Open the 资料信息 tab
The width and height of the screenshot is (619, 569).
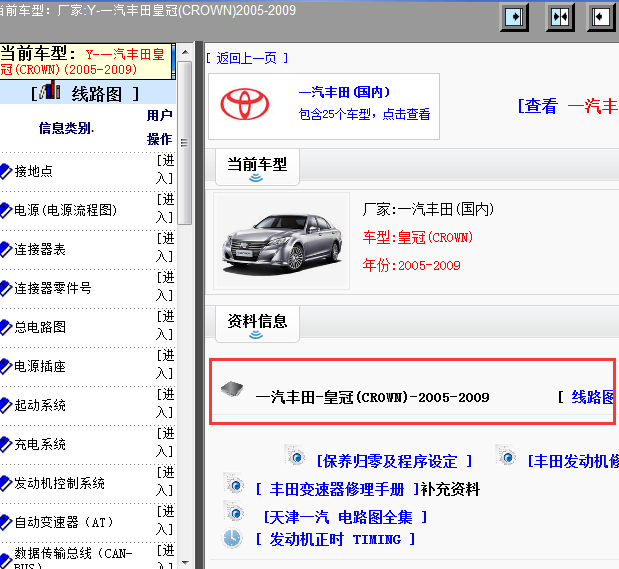coord(257,324)
